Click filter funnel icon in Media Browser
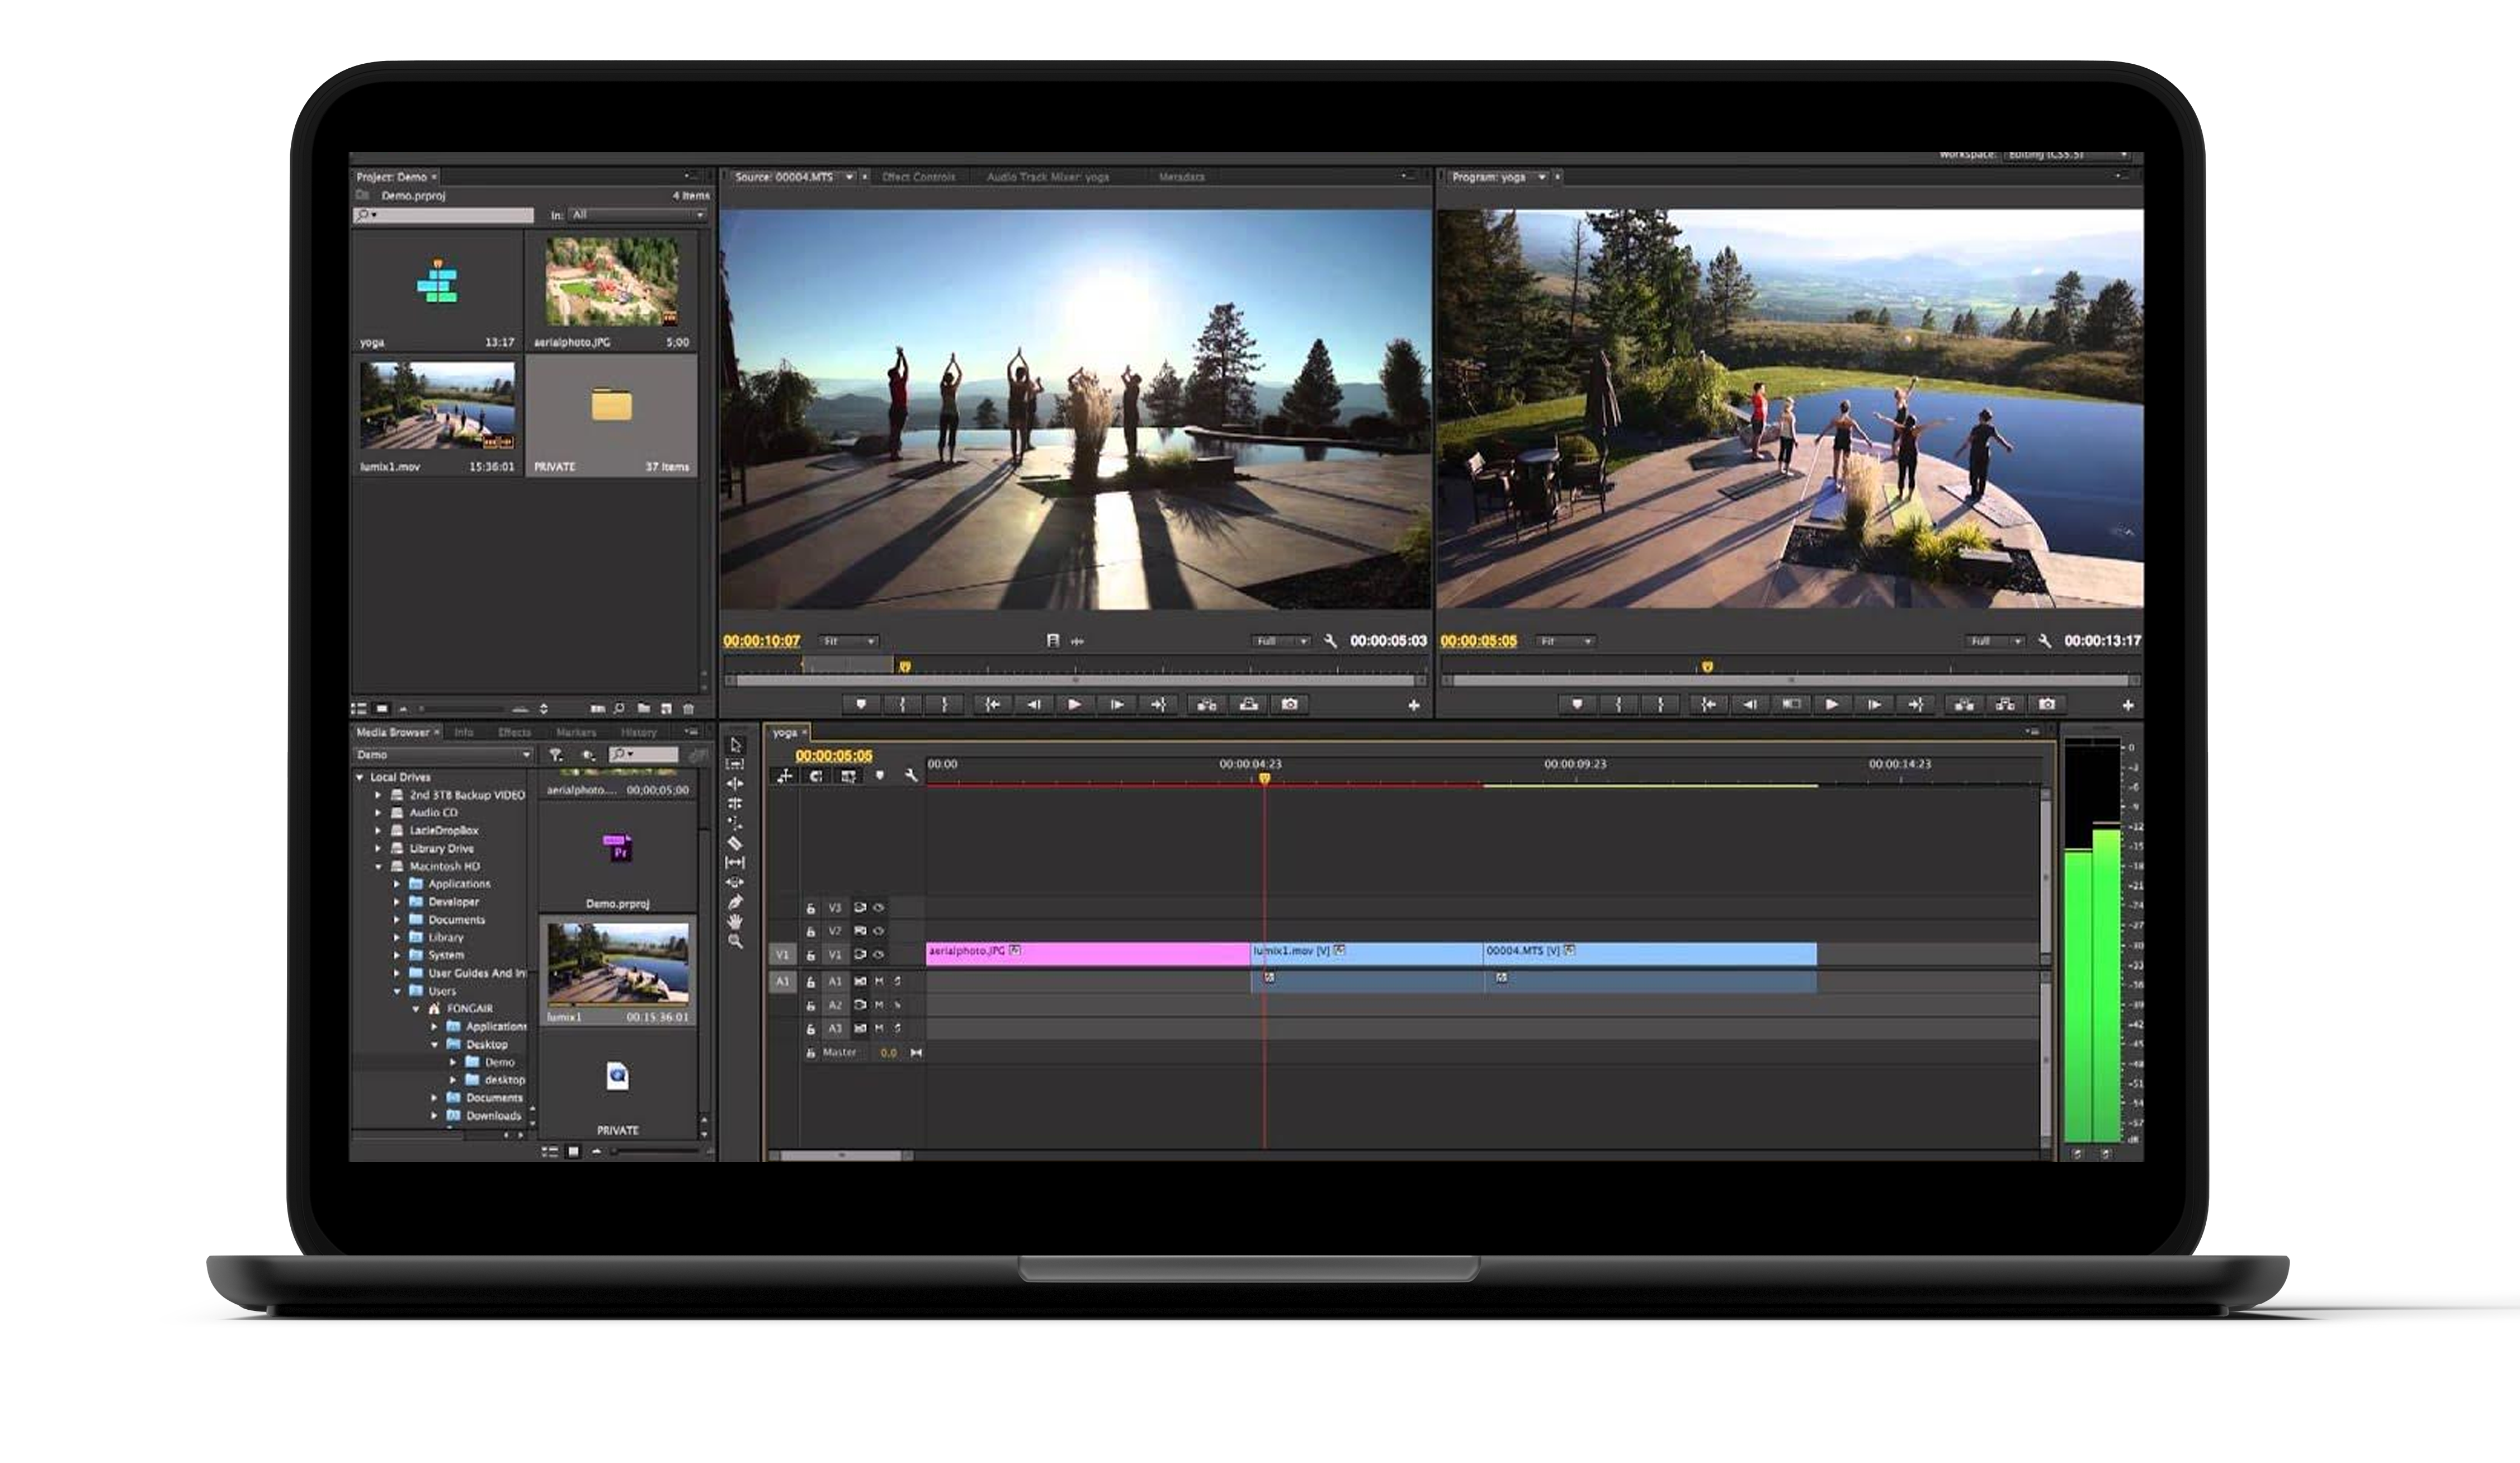Viewport: 2520px width, 1463px height. (556, 755)
